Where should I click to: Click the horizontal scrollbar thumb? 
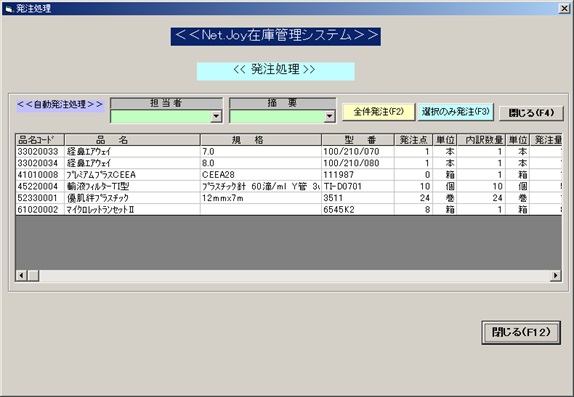click(33, 275)
